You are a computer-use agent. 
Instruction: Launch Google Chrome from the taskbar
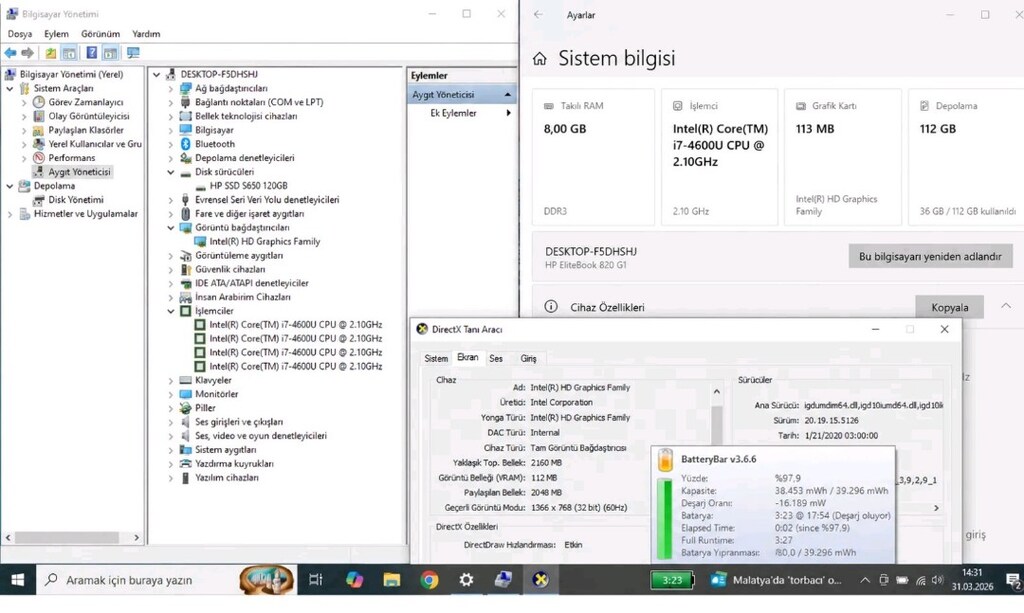click(429, 580)
